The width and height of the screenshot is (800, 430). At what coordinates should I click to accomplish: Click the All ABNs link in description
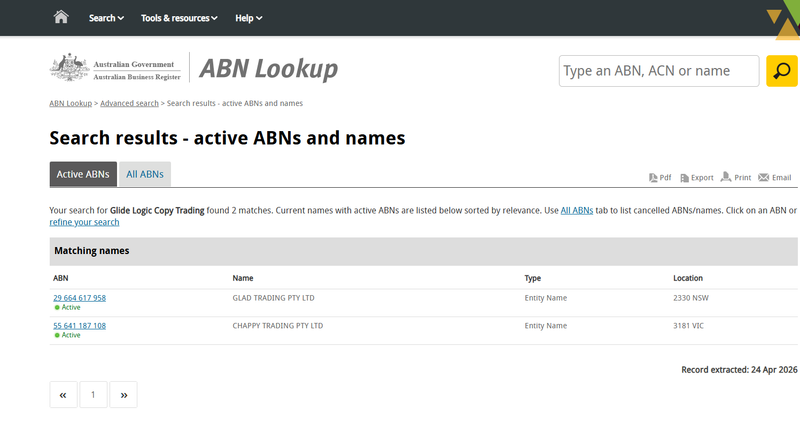[577, 210]
